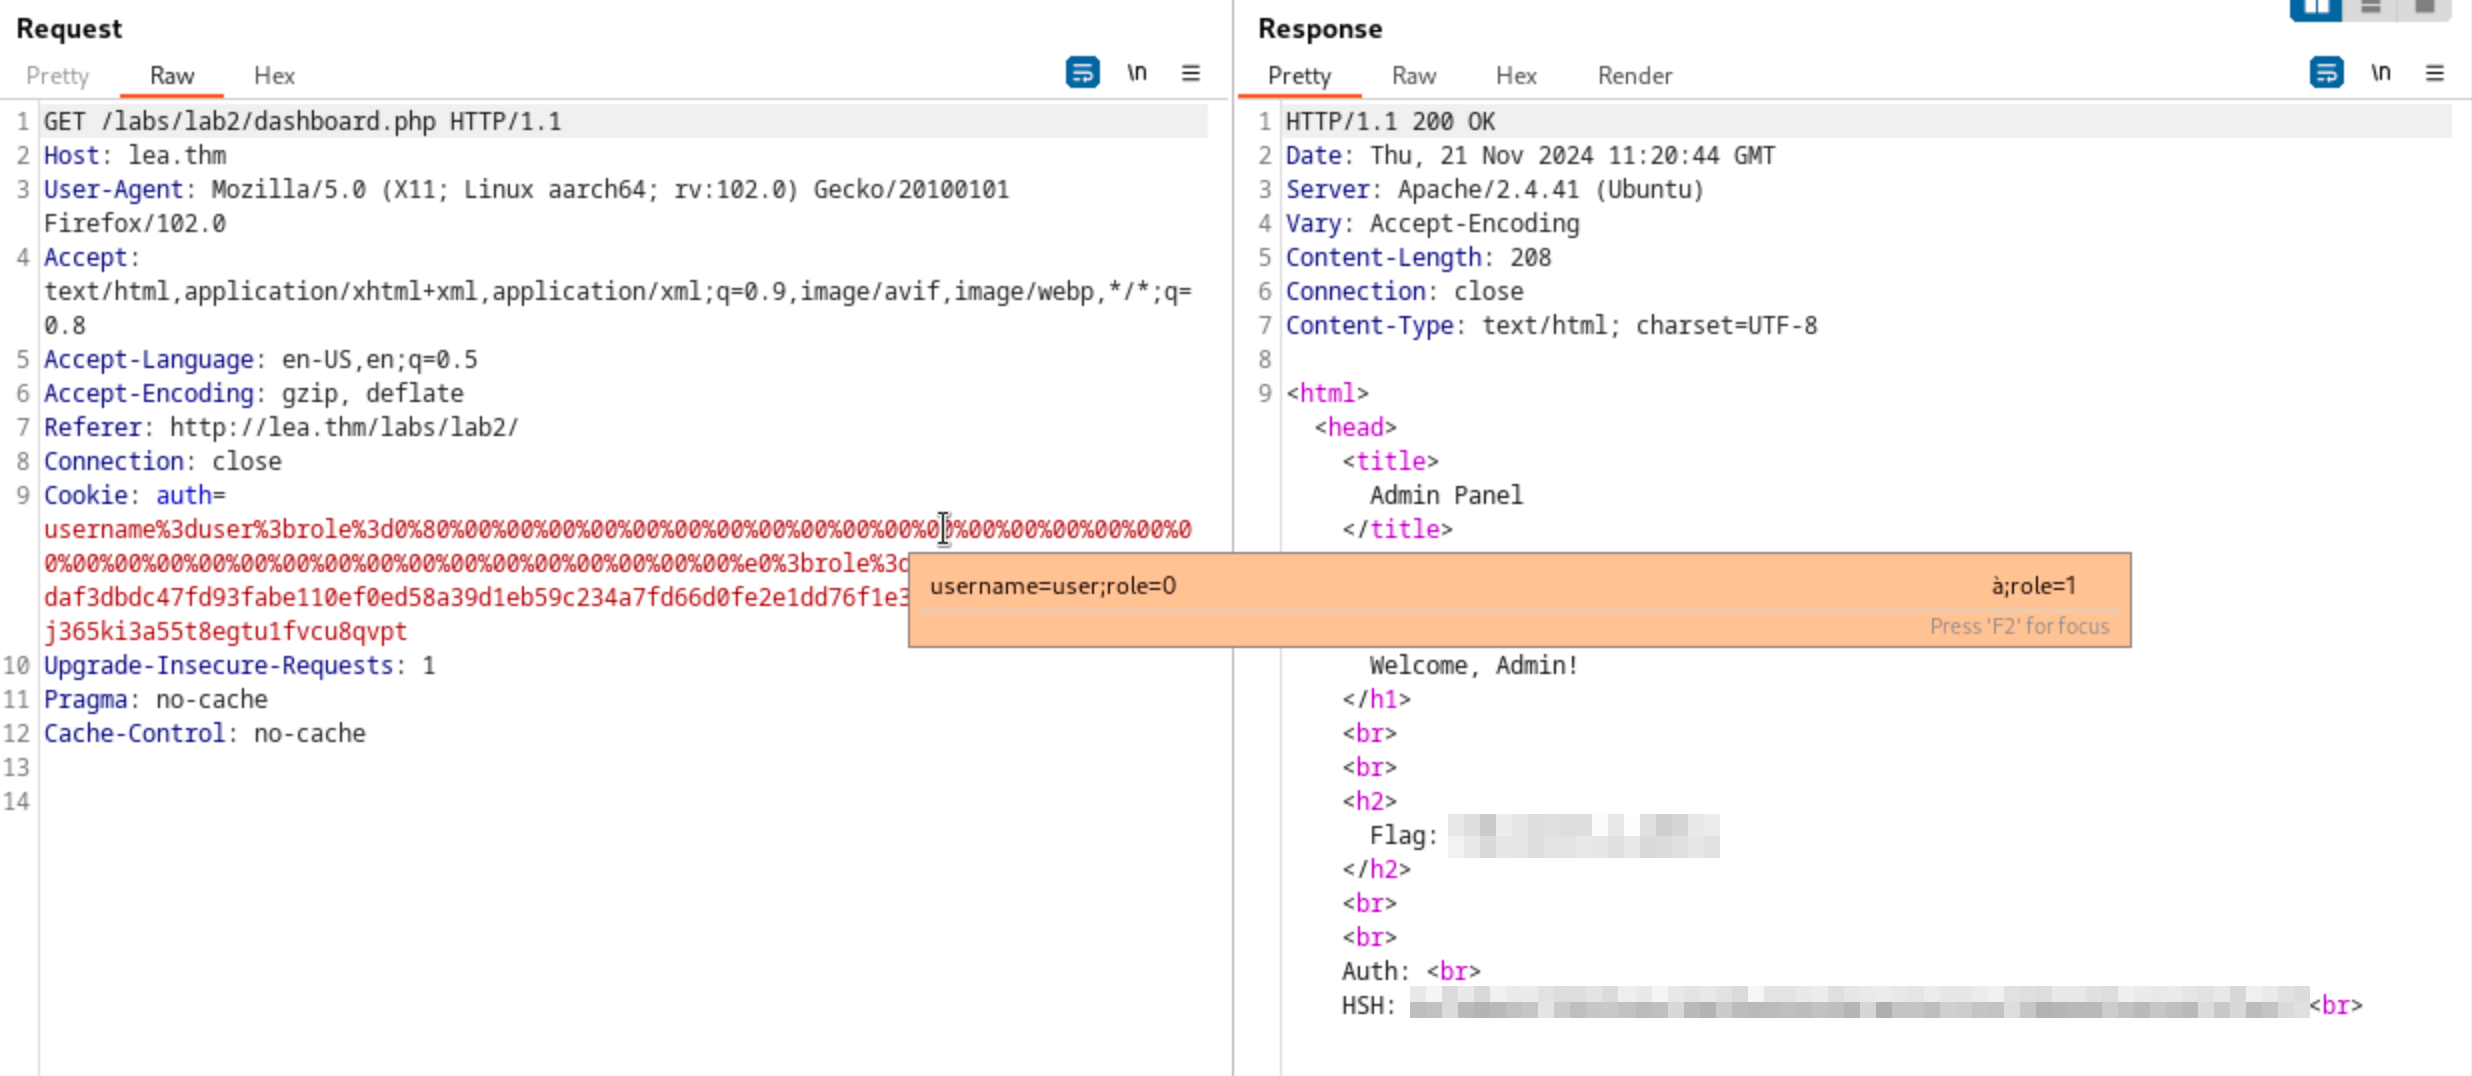The image size is (2472, 1076).
Task: Click the Content-Length: 208 header line
Action: tap(1418, 258)
